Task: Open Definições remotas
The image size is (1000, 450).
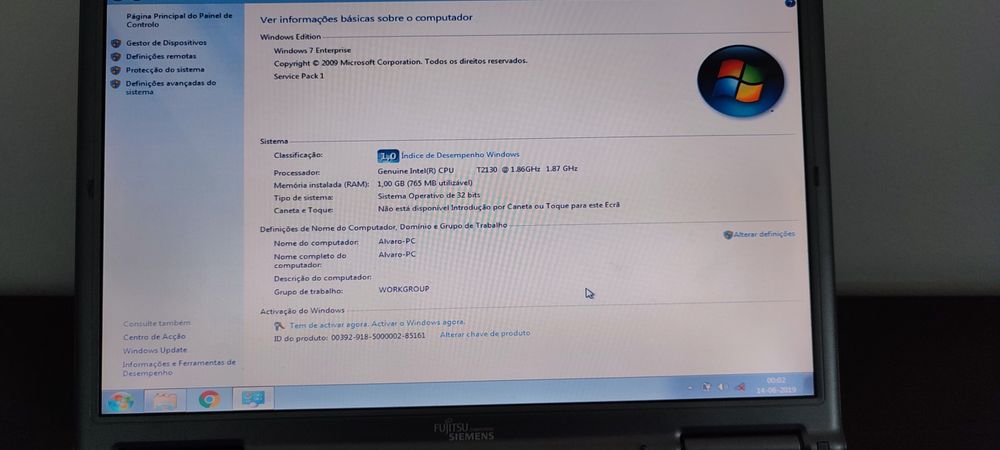Action: tap(161, 56)
